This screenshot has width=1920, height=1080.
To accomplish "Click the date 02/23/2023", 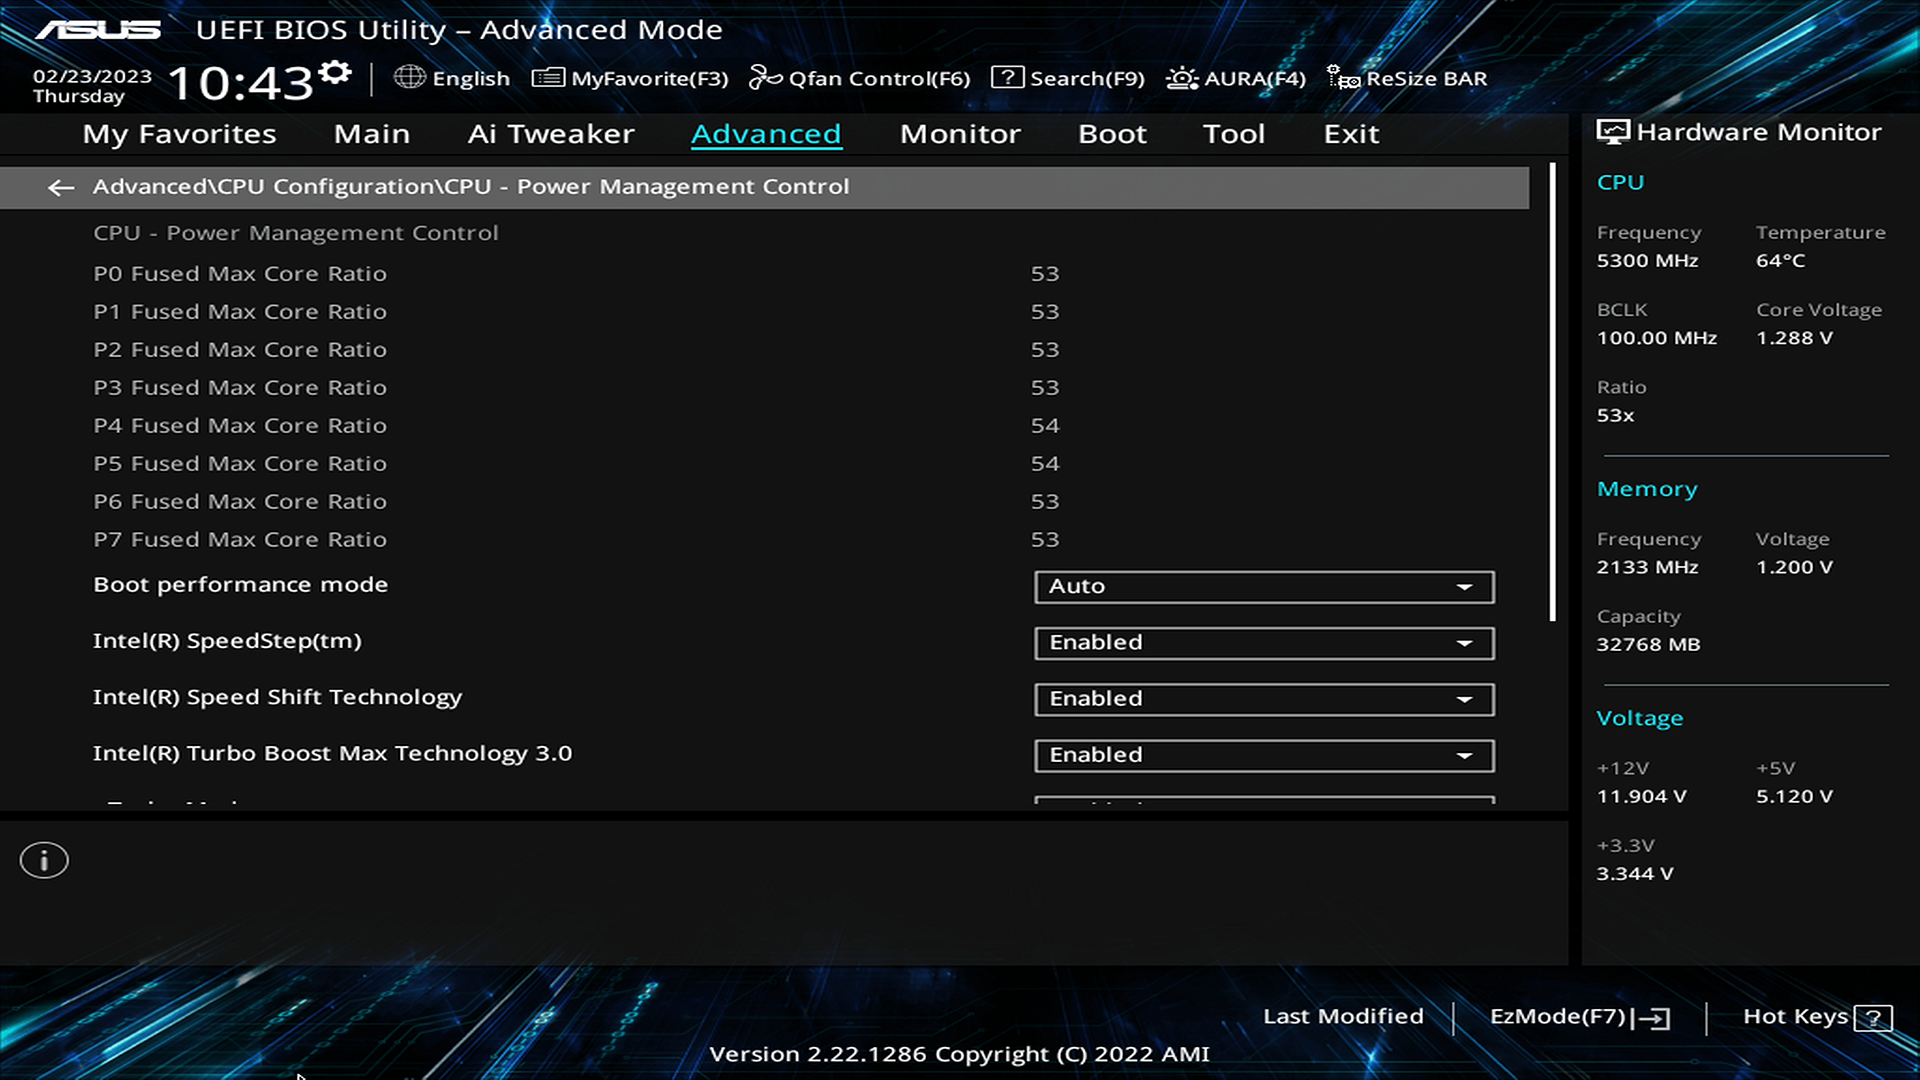I will click(92, 76).
